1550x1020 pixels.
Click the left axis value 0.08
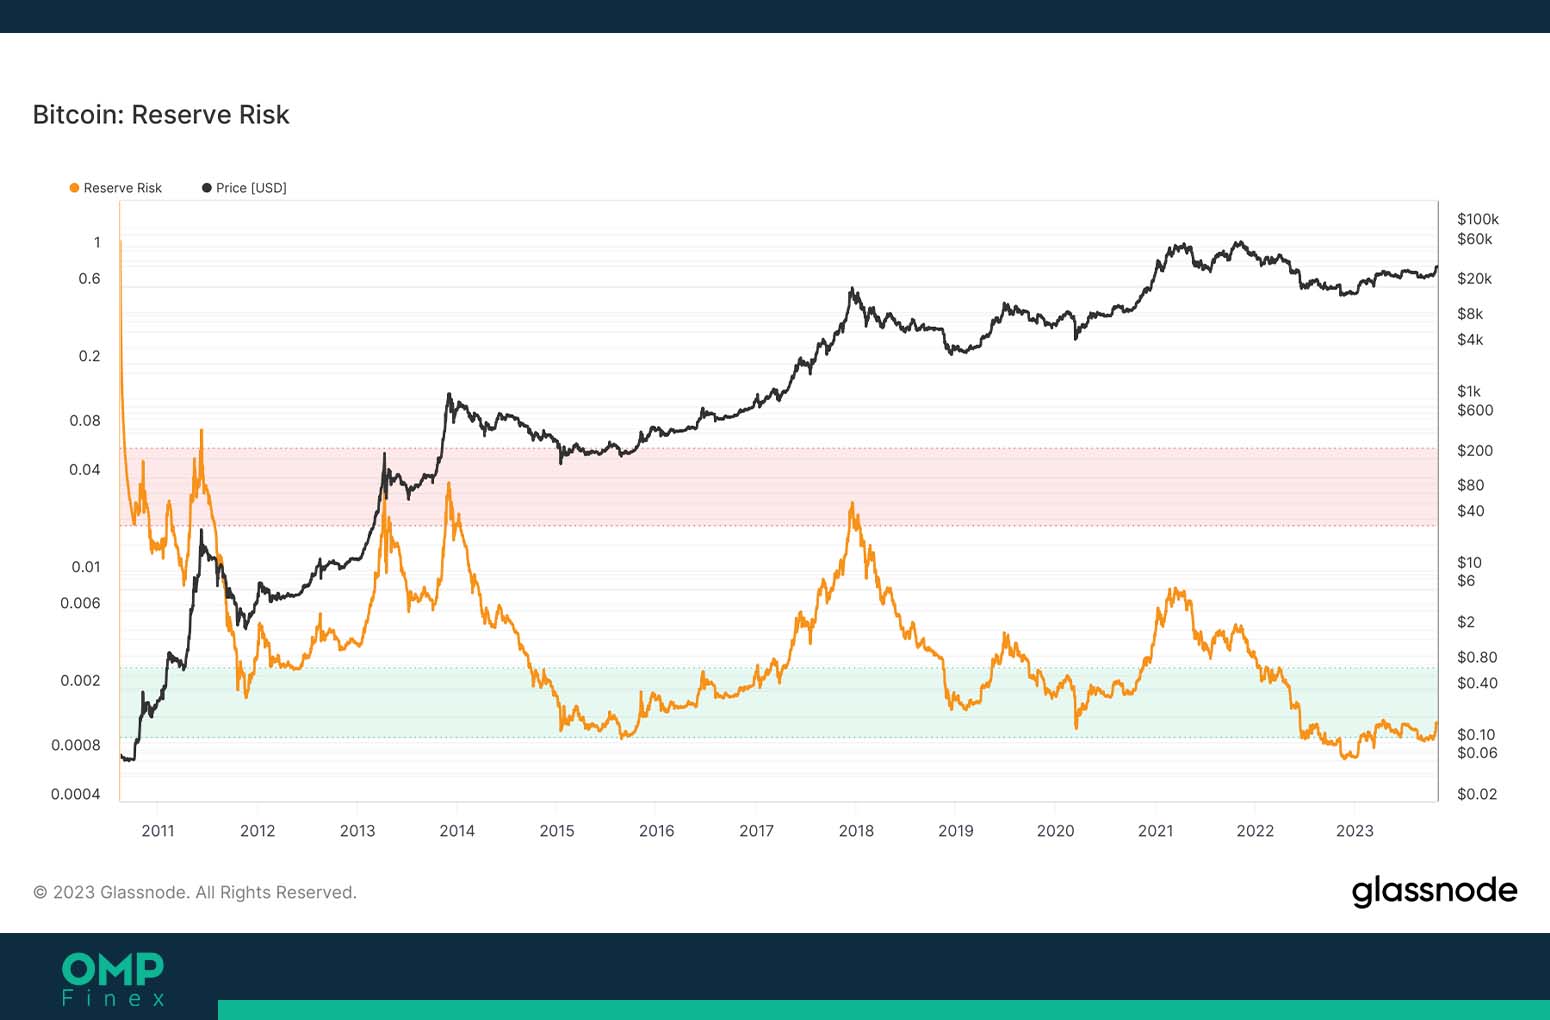(85, 421)
